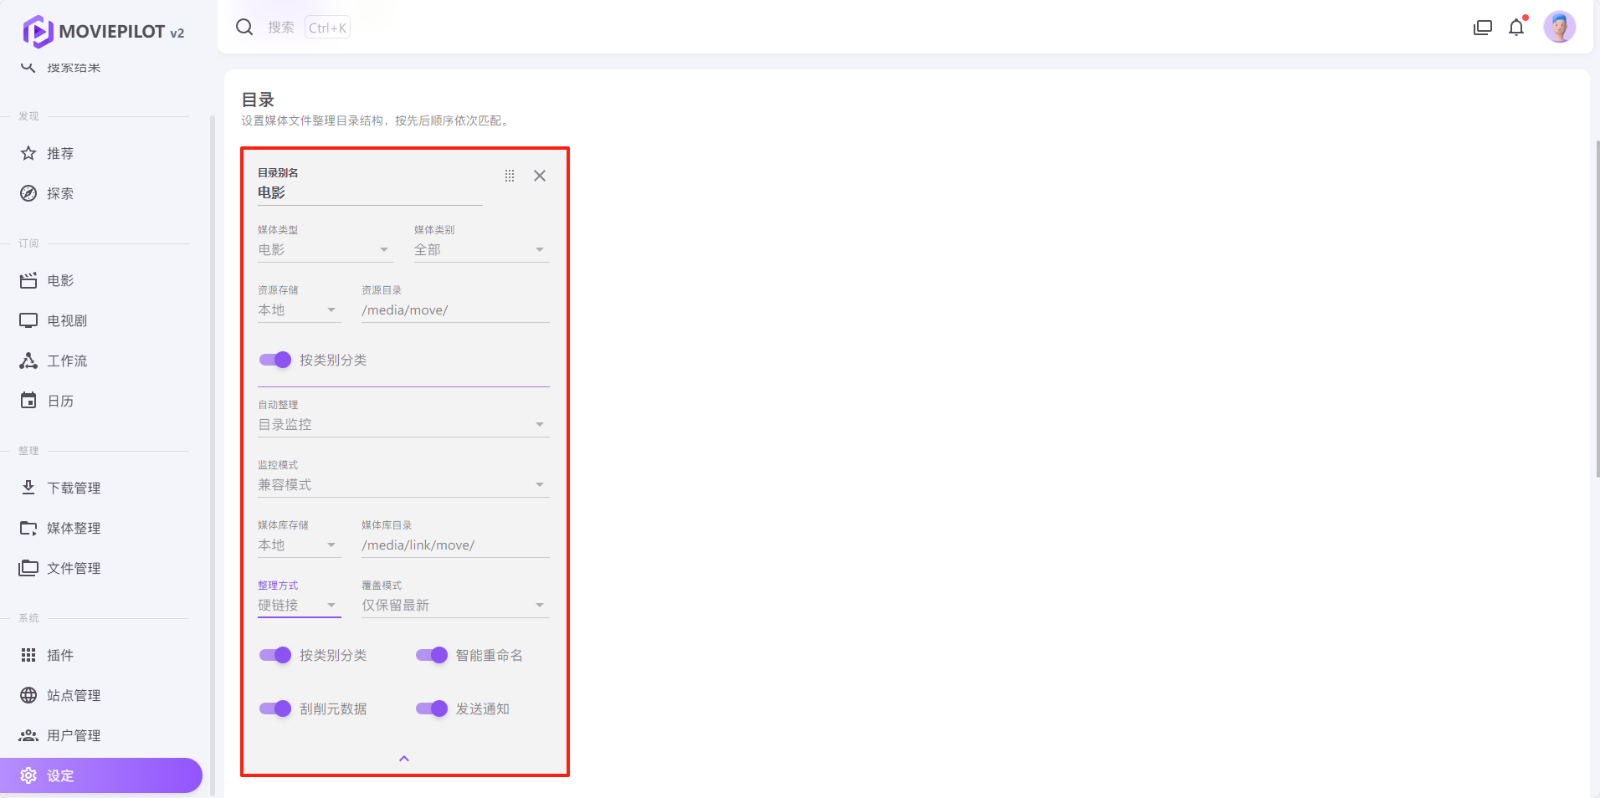Open the 监控模式 dropdown showing 兼容模式
This screenshot has width=1600, height=798.
point(403,485)
